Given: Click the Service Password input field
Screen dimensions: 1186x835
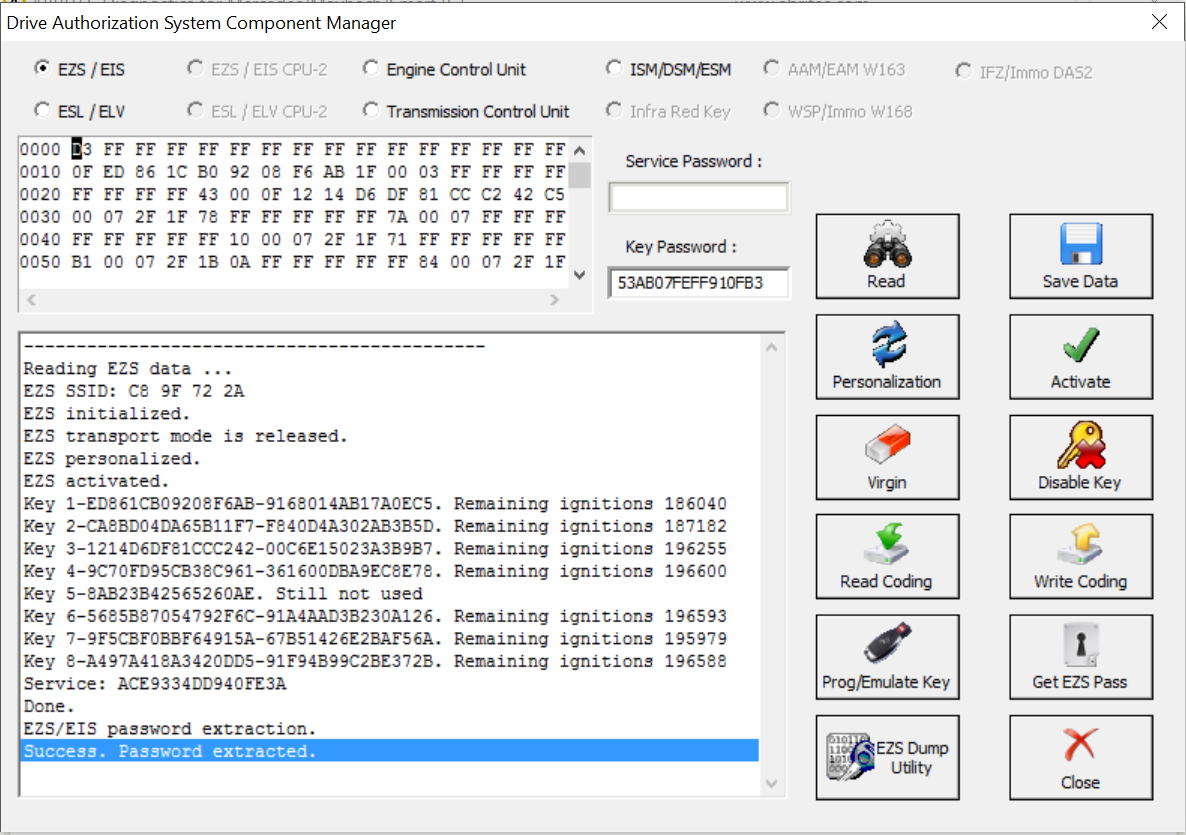Looking at the screenshot, I should point(698,198).
